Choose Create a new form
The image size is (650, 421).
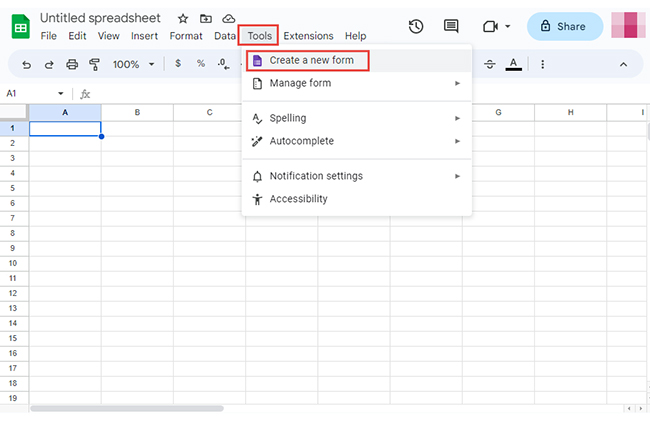[357, 60]
